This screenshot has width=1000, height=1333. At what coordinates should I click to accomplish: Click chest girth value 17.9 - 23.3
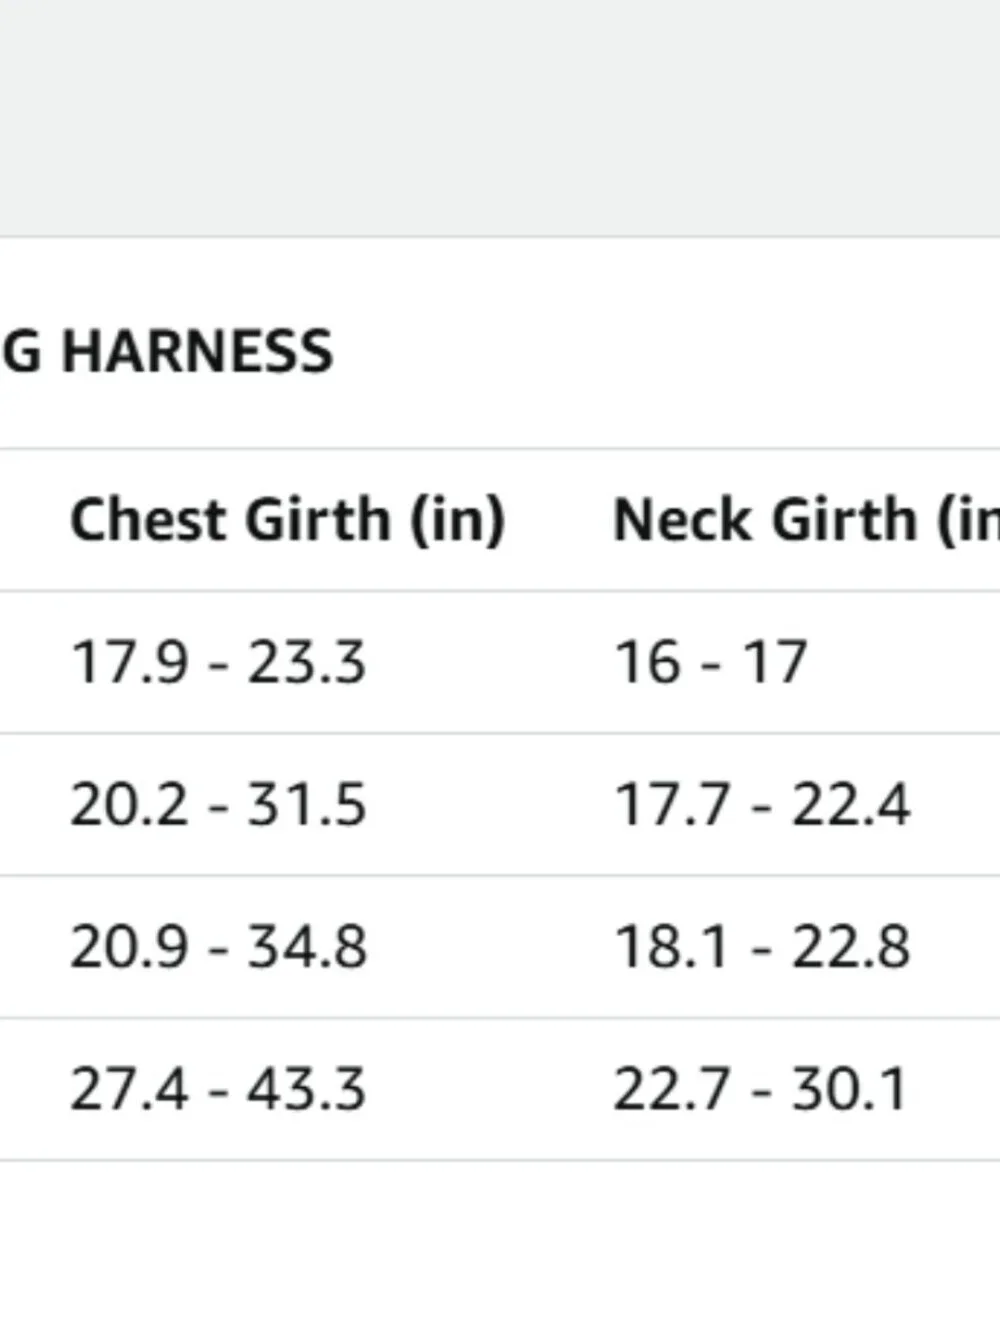click(218, 662)
